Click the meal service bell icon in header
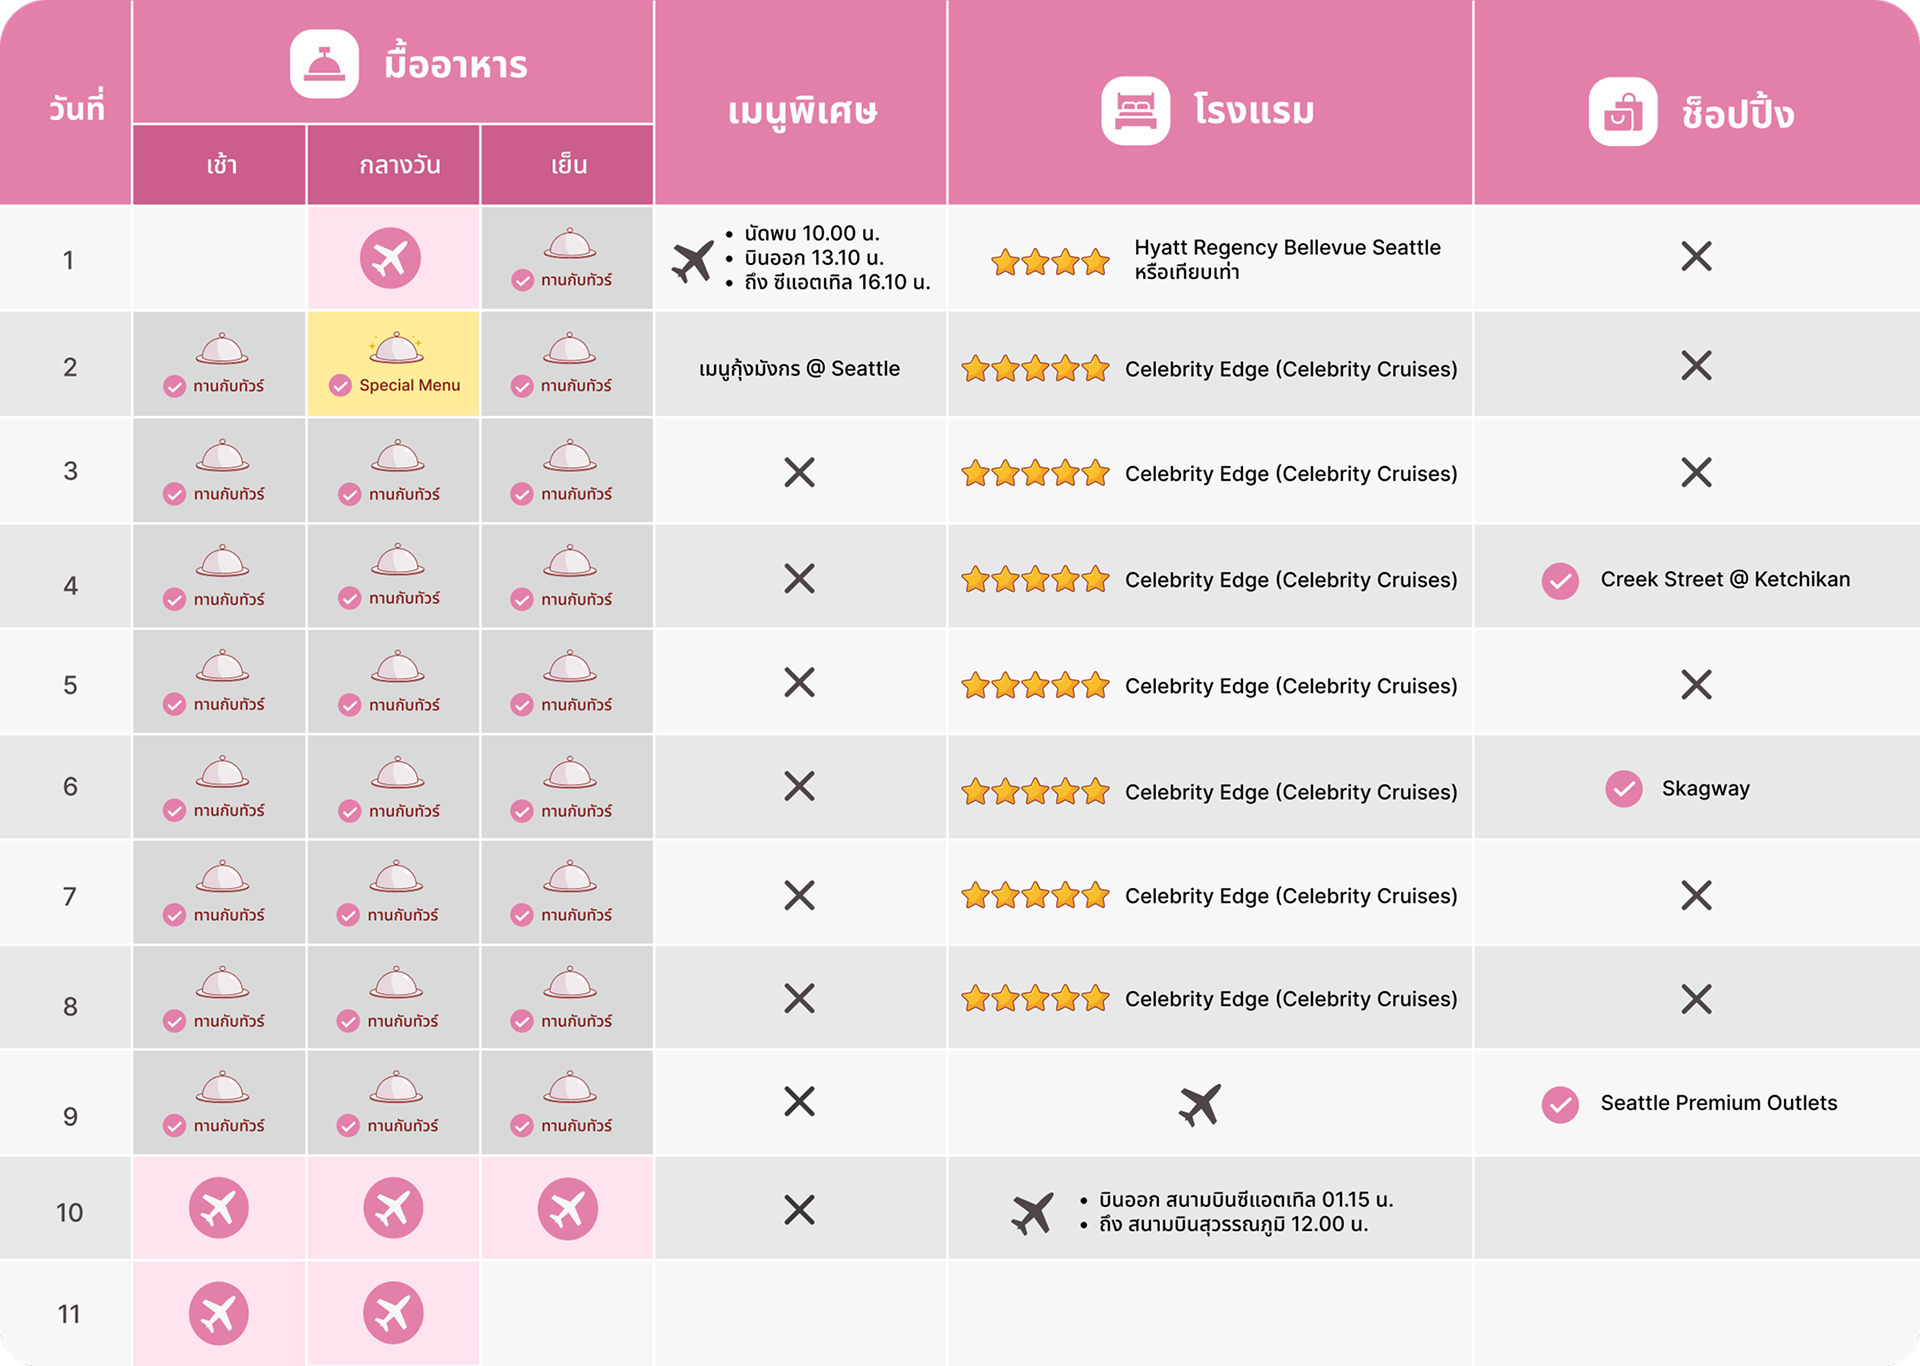 point(324,64)
